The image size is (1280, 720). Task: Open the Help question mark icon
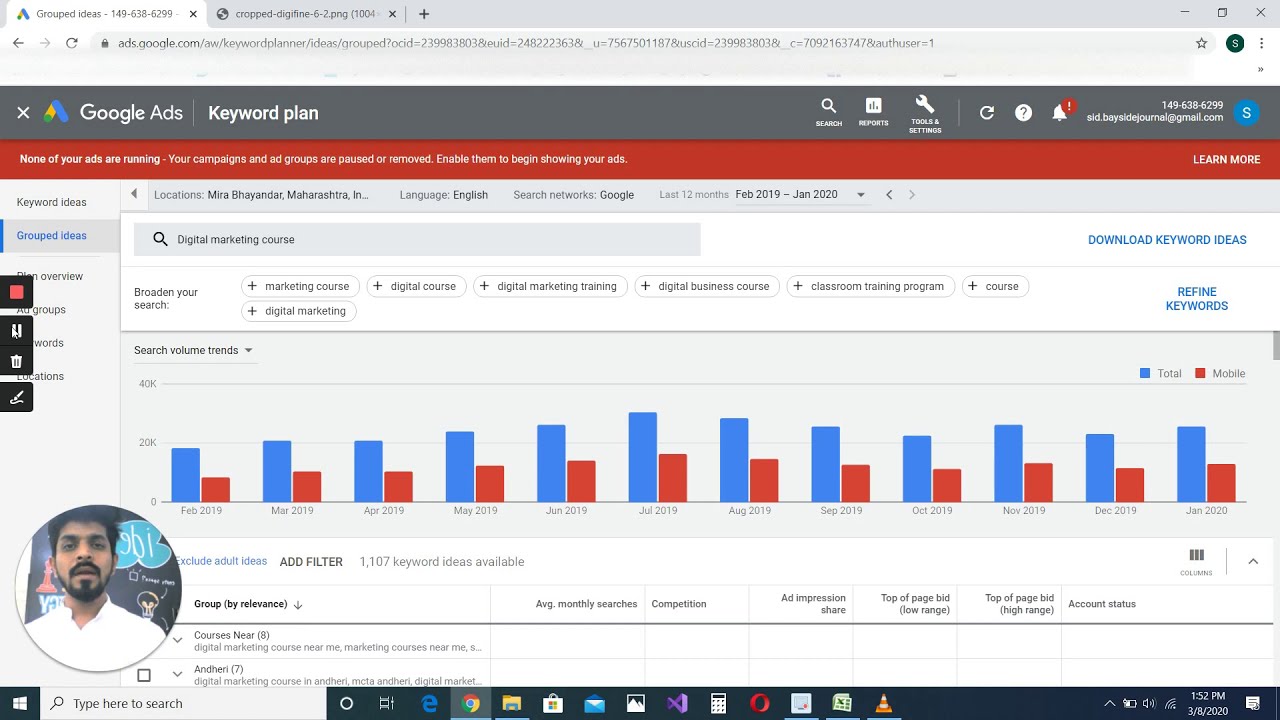pos(1023,113)
